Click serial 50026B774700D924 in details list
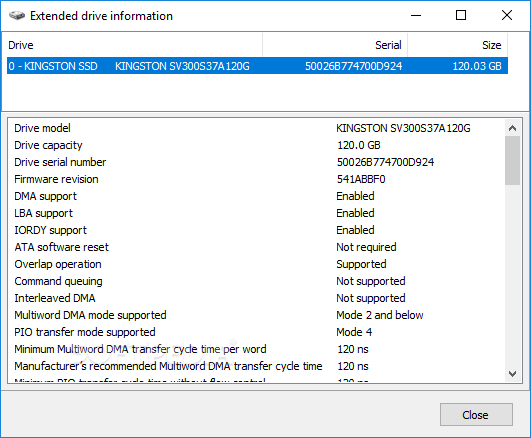 click(x=385, y=162)
